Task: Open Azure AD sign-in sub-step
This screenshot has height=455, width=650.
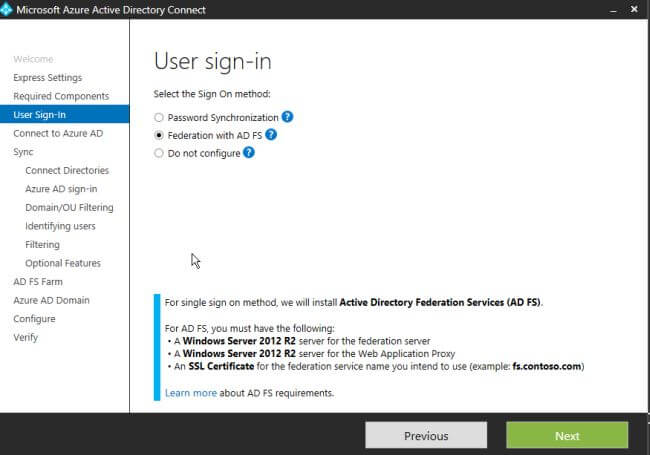Action: pyautogui.click(x=61, y=189)
